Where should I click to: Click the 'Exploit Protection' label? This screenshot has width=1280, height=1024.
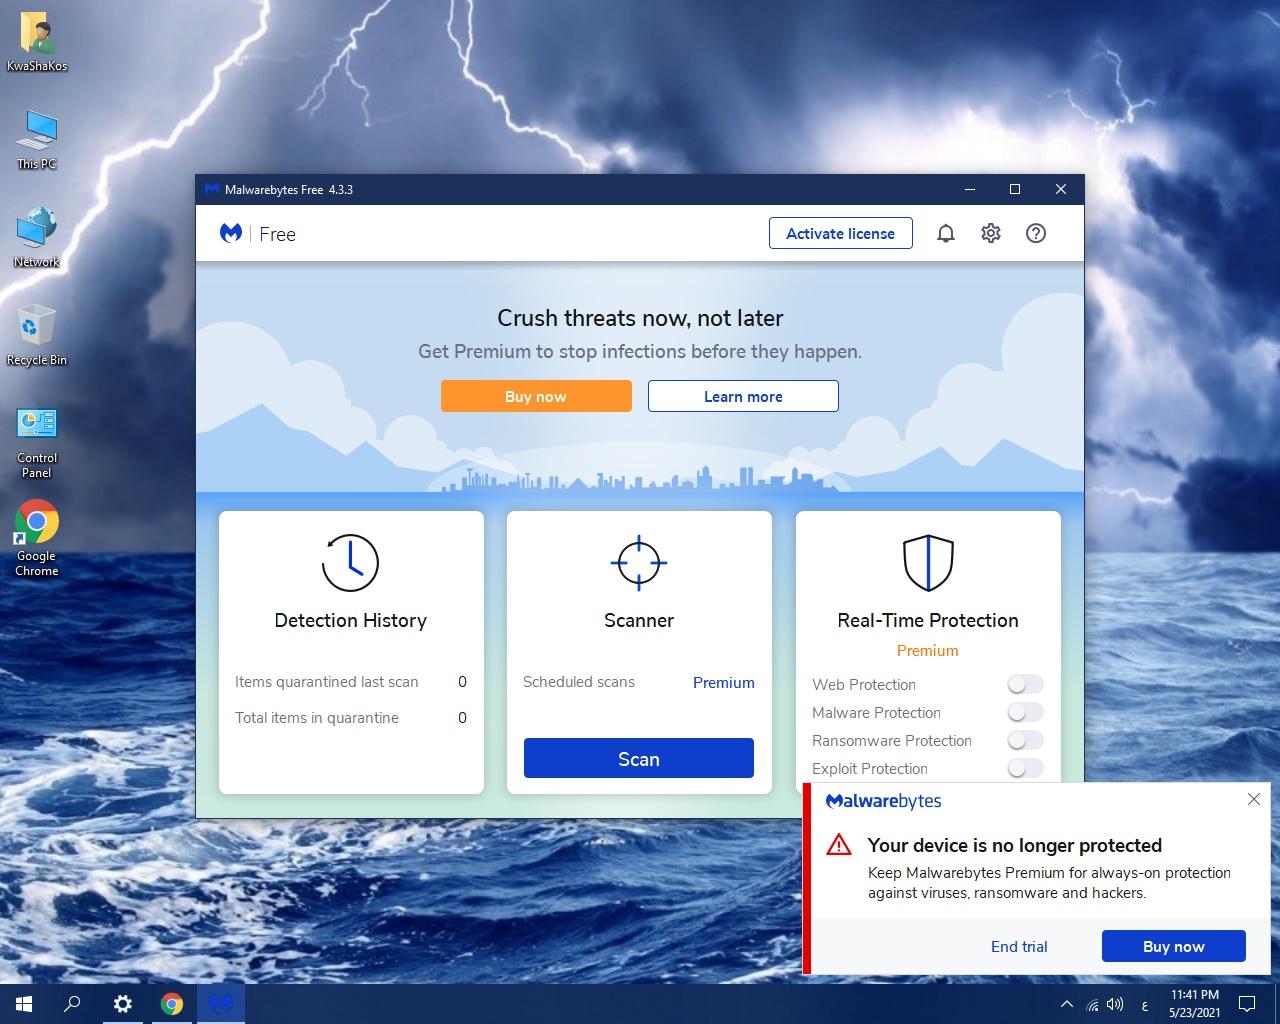(x=870, y=768)
